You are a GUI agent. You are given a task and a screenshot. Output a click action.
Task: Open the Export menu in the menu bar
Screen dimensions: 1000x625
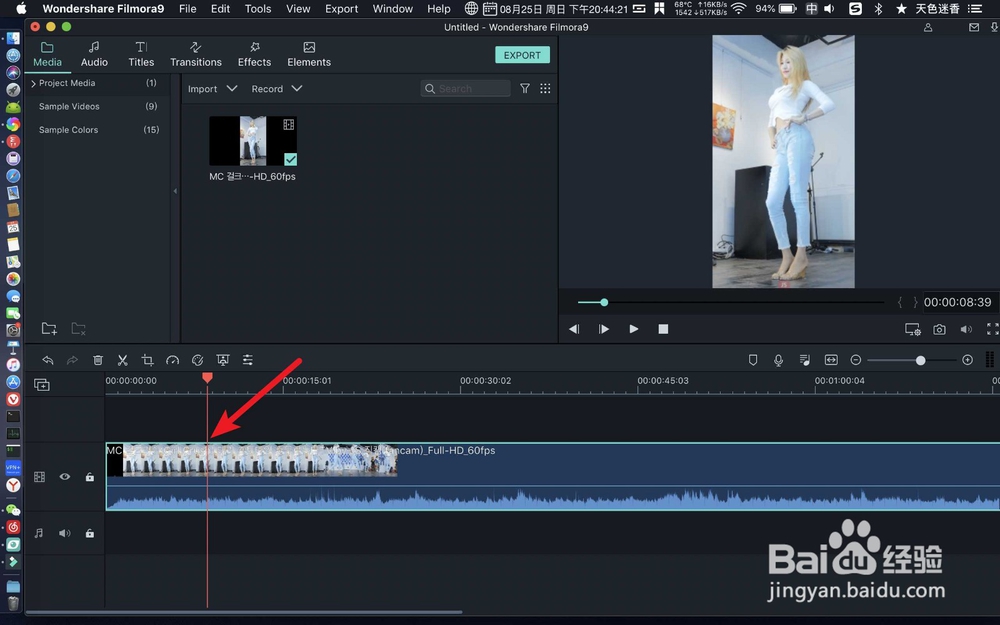point(341,9)
